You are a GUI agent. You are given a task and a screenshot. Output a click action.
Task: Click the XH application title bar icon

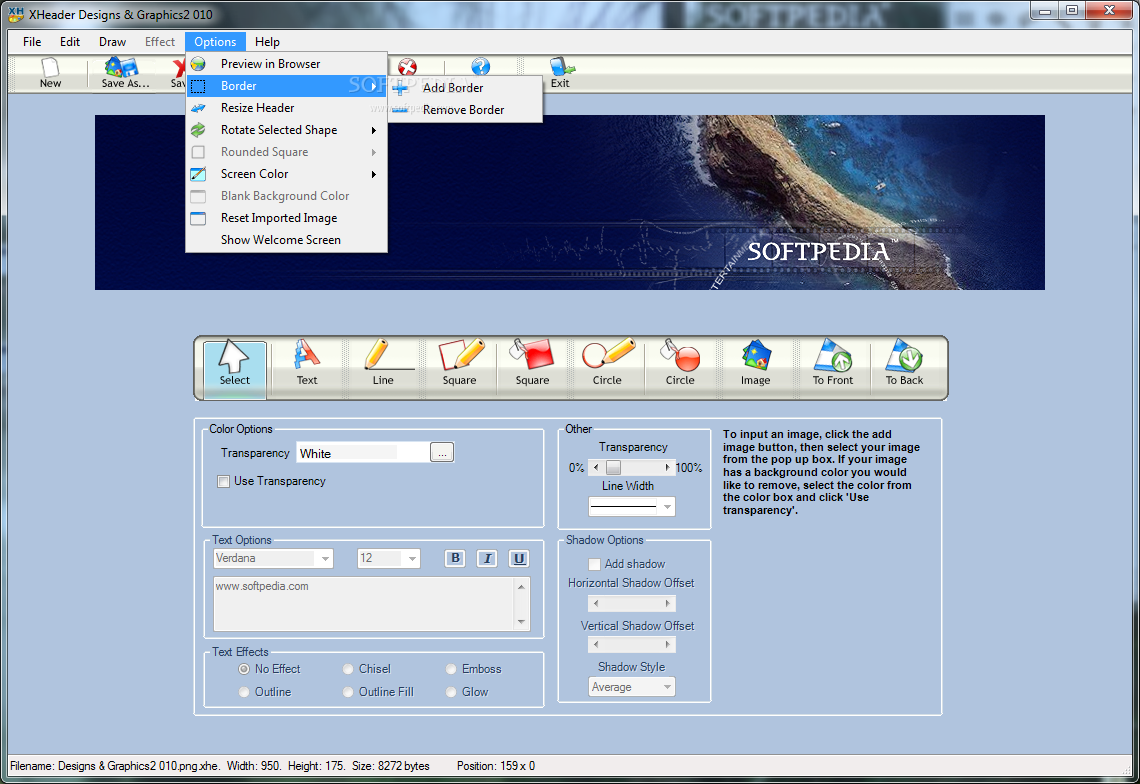15,14
